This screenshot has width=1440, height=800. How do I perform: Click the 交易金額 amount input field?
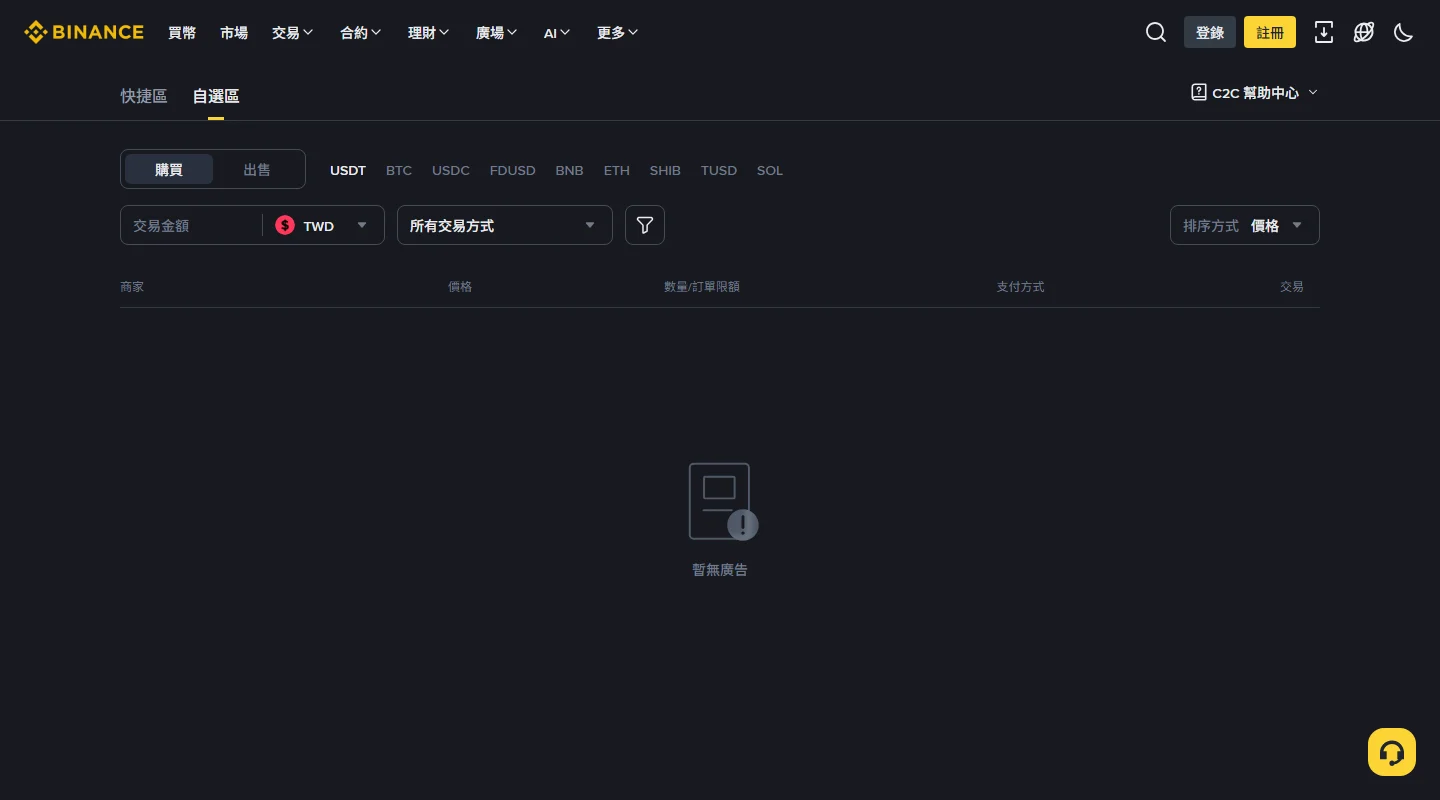pyautogui.click(x=190, y=226)
